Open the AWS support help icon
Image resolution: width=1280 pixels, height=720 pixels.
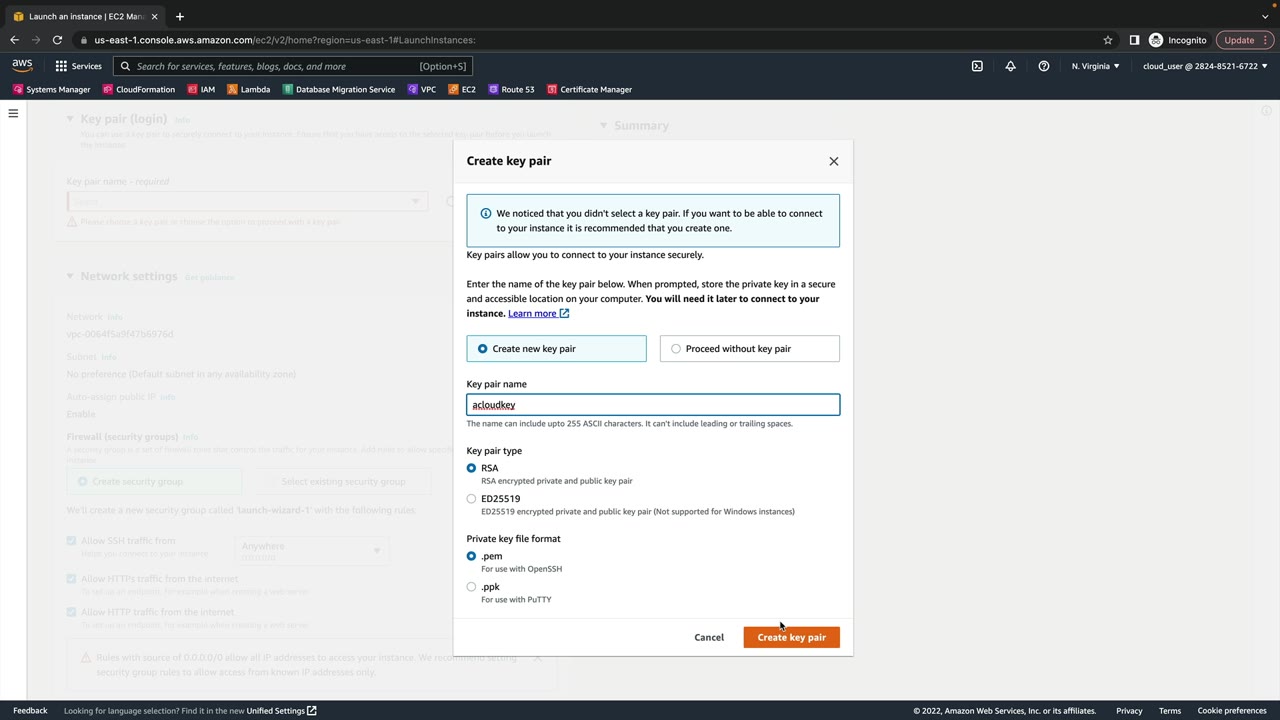(1044, 66)
